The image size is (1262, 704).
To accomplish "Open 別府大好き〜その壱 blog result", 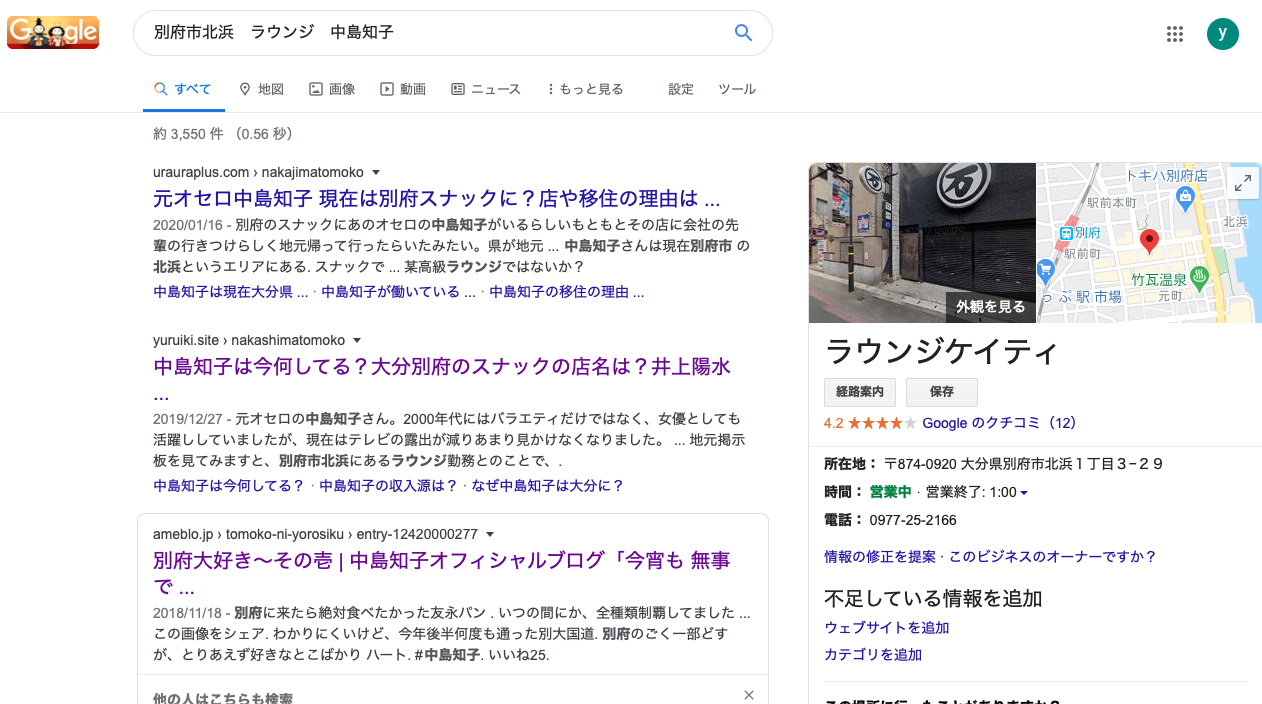I will pyautogui.click(x=442, y=572).
